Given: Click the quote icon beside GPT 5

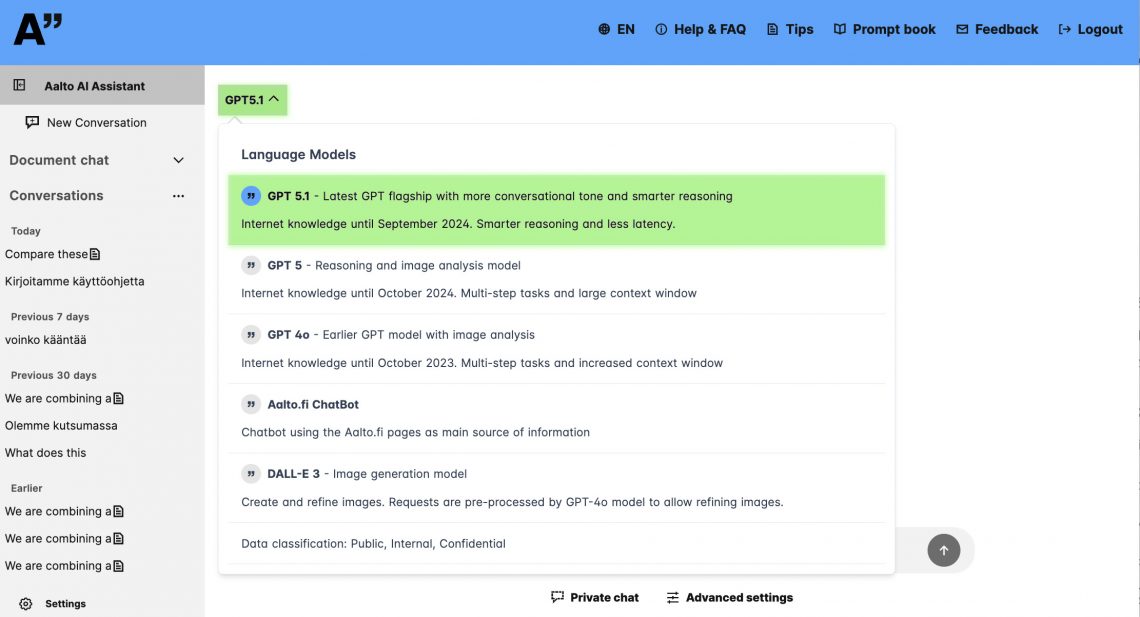Looking at the screenshot, I should 251,265.
